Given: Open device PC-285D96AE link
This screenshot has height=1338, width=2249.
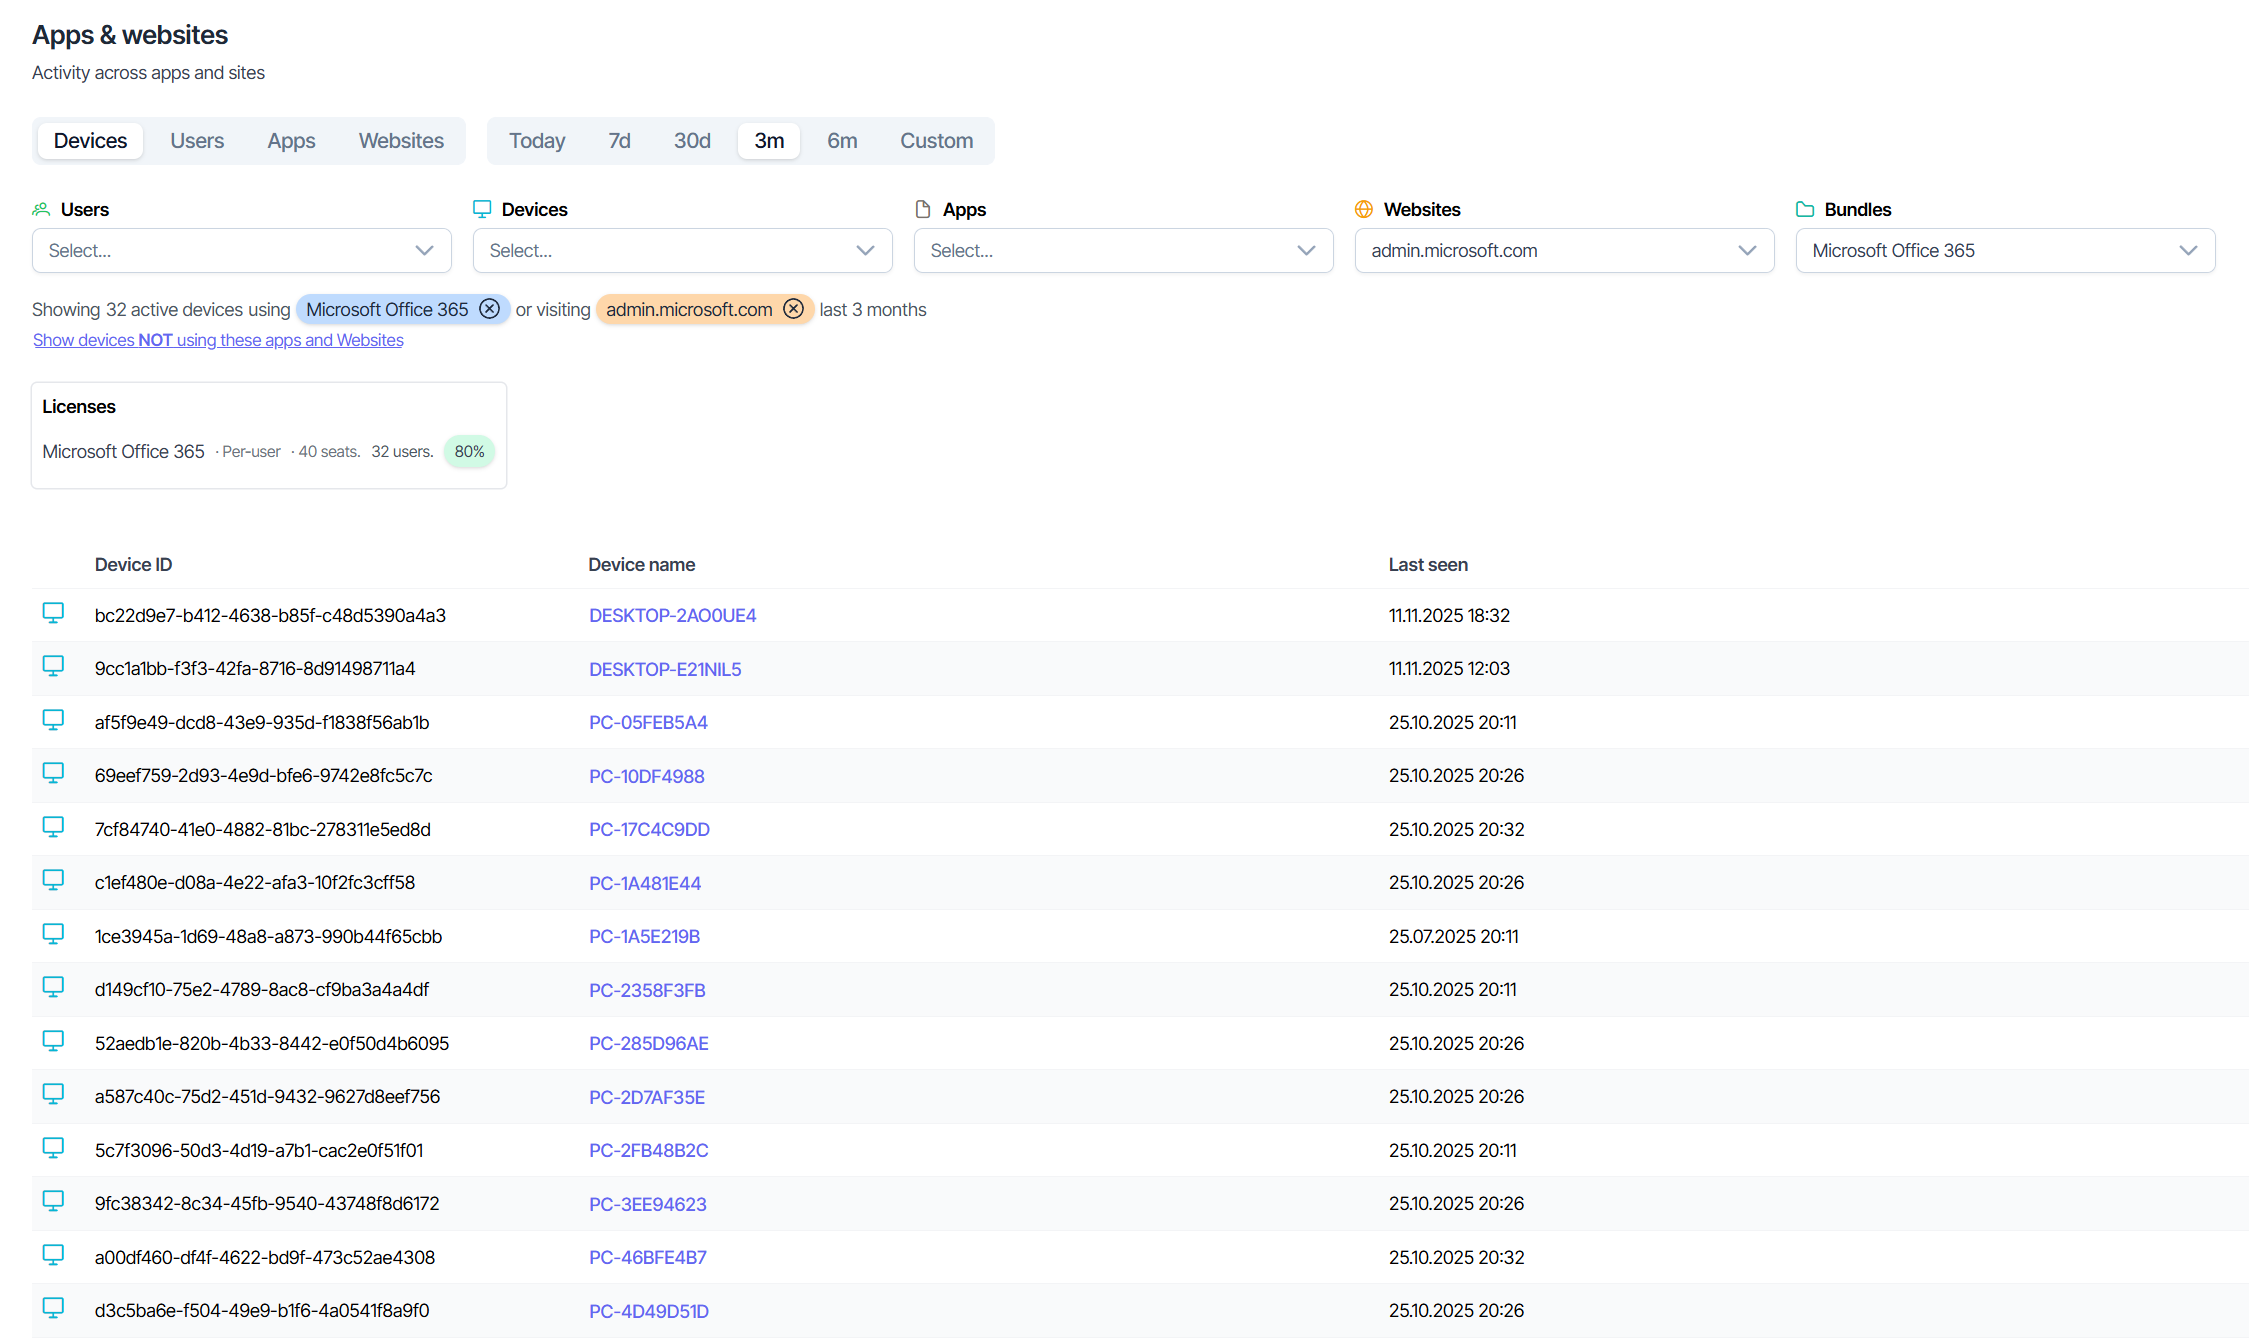Looking at the screenshot, I should point(648,1043).
